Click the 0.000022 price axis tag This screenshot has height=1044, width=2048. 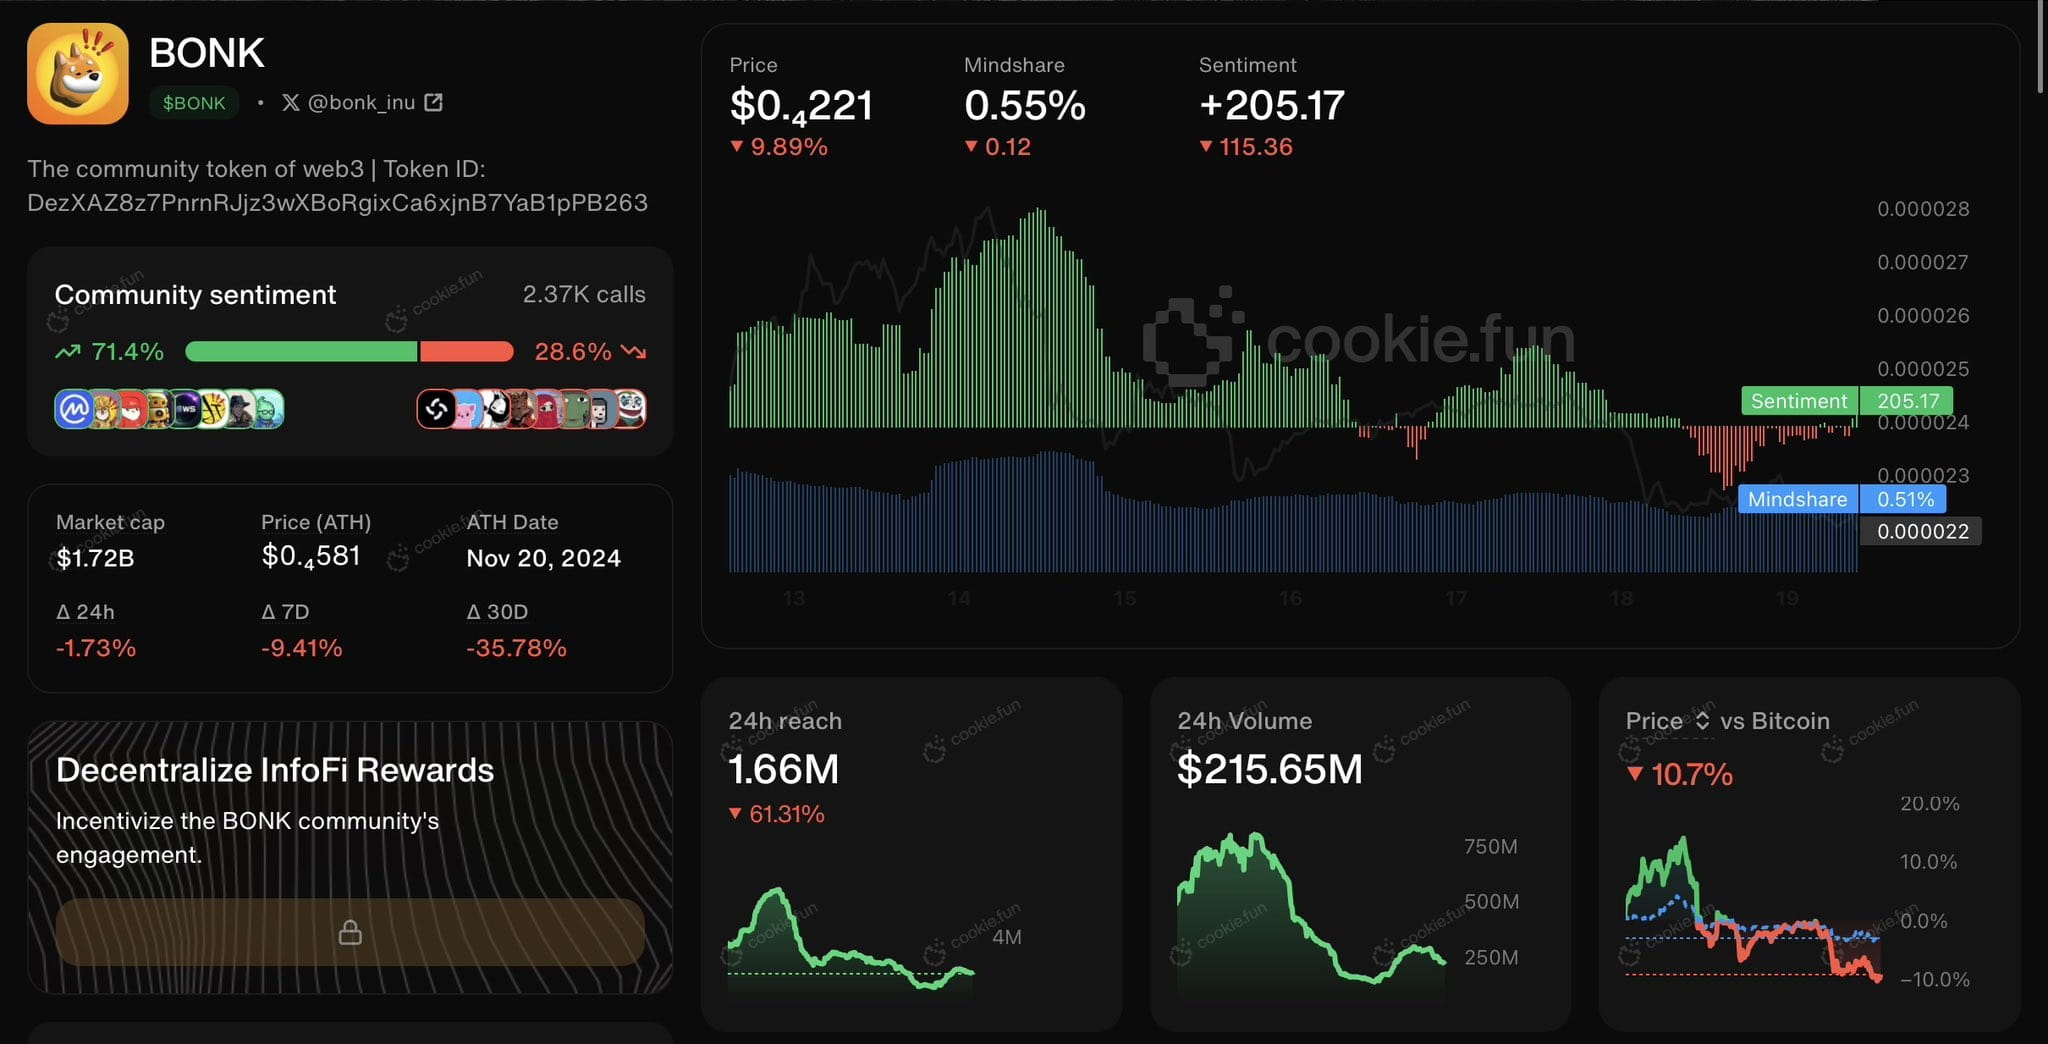(1921, 531)
